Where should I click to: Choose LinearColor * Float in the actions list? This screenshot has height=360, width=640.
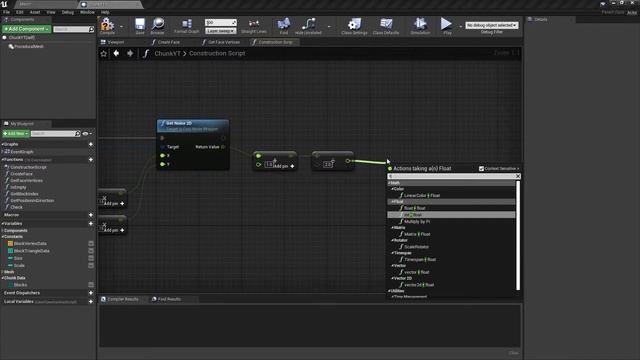tap(422, 196)
